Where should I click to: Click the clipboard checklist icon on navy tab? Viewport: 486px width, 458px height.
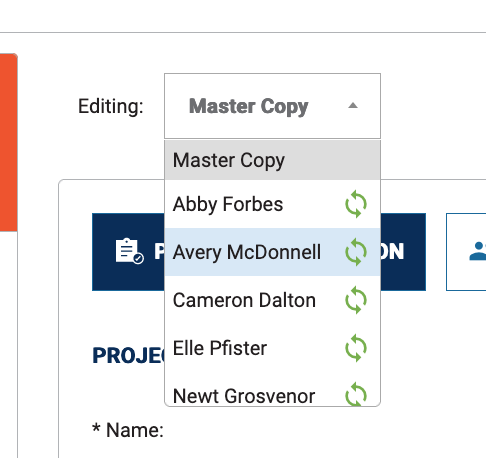click(129, 251)
